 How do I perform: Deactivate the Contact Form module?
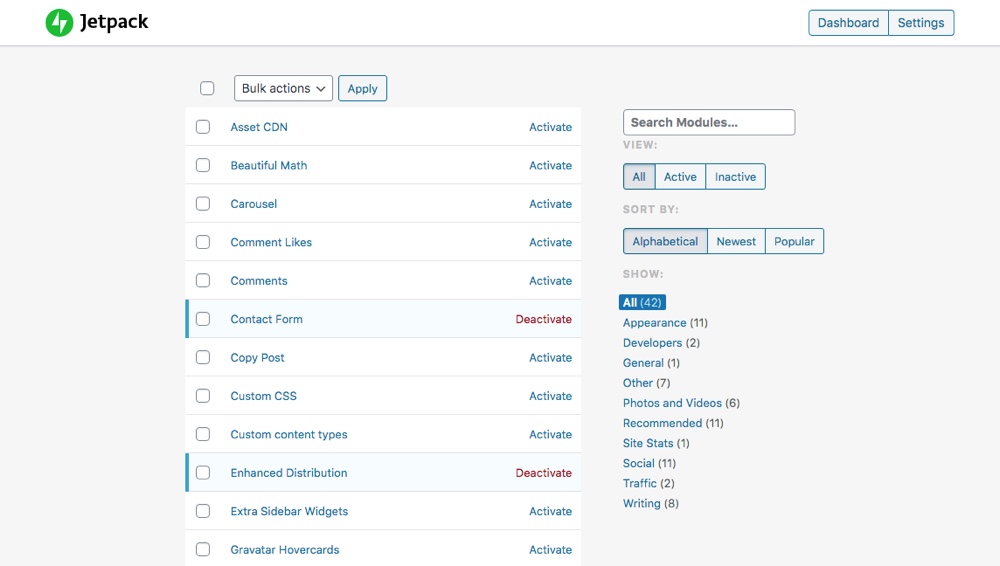point(543,318)
